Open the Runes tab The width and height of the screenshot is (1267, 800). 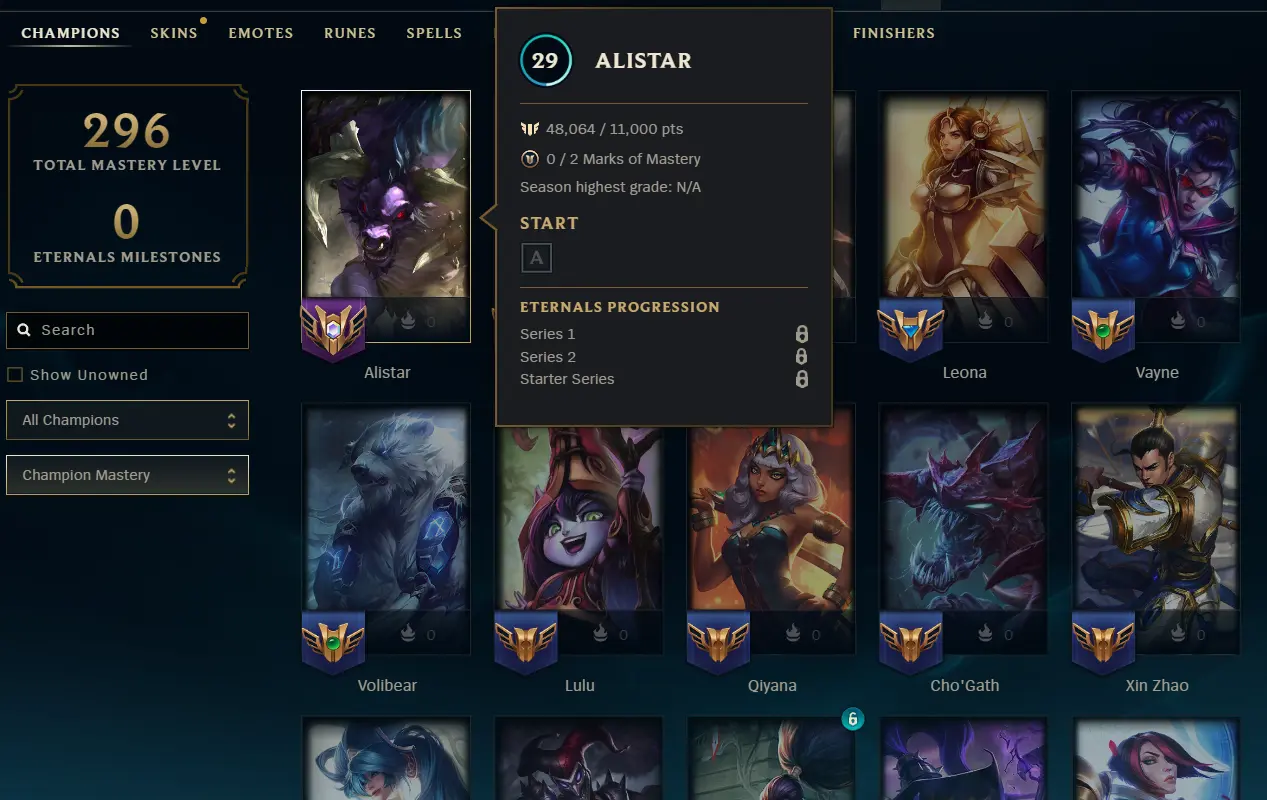click(350, 33)
